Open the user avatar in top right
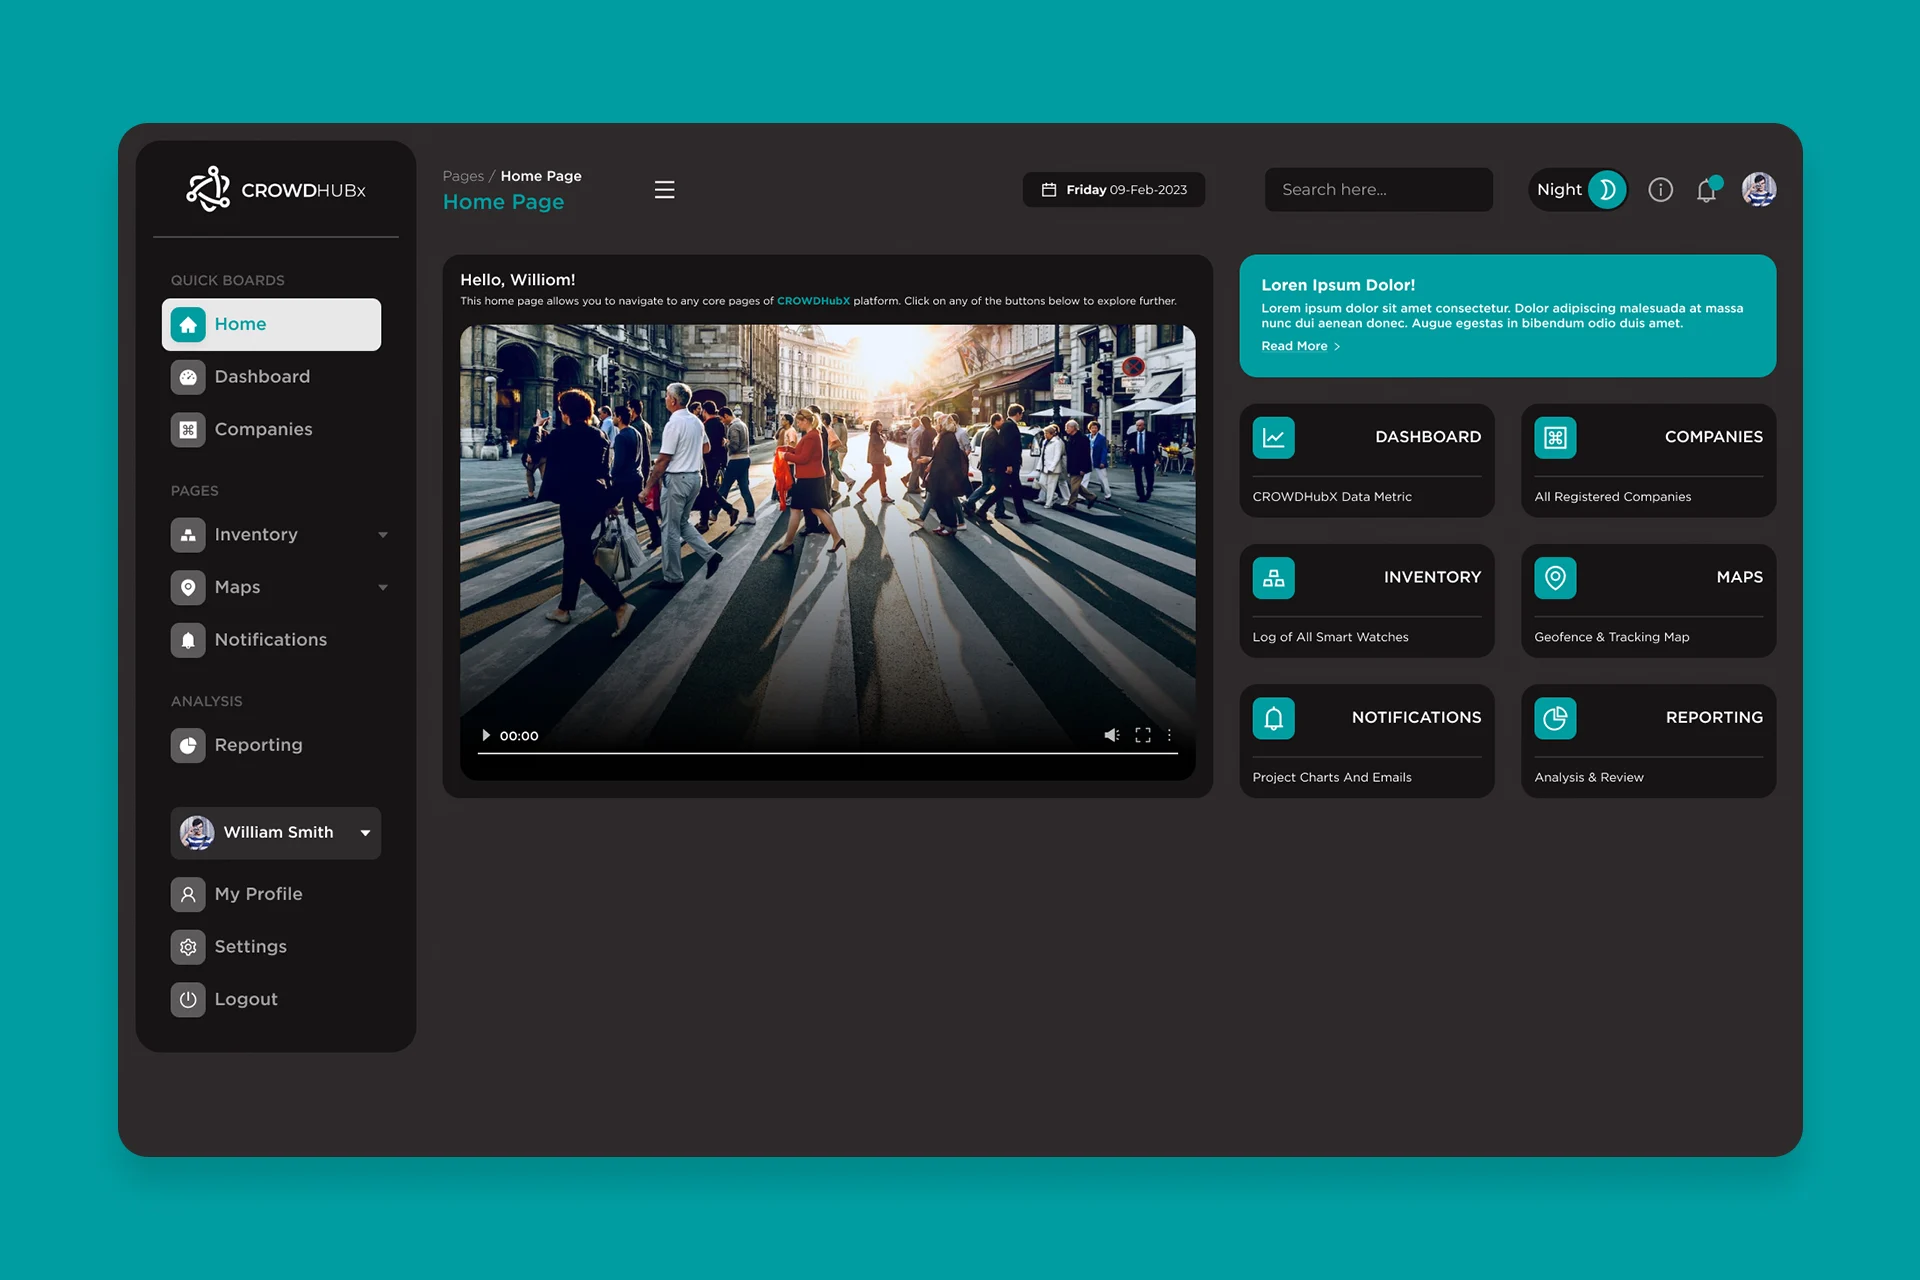1920x1280 pixels. [x=1758, y=189]
